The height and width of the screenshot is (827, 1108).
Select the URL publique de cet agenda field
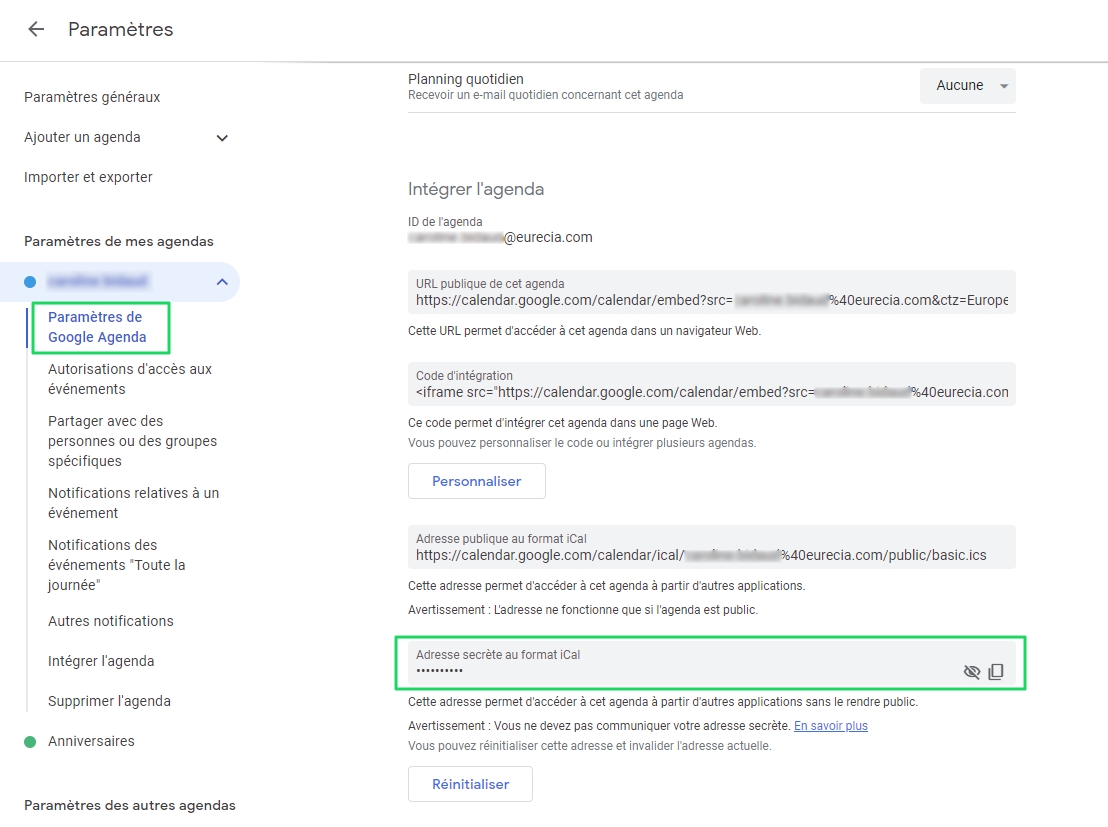point(712,292)
